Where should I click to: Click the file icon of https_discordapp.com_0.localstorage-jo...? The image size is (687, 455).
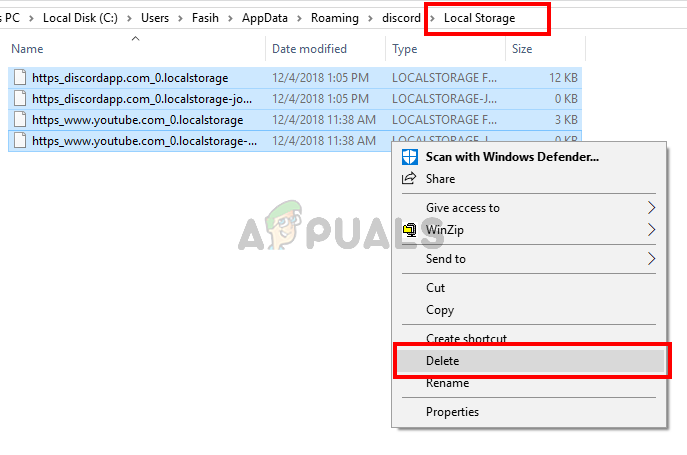20,99
